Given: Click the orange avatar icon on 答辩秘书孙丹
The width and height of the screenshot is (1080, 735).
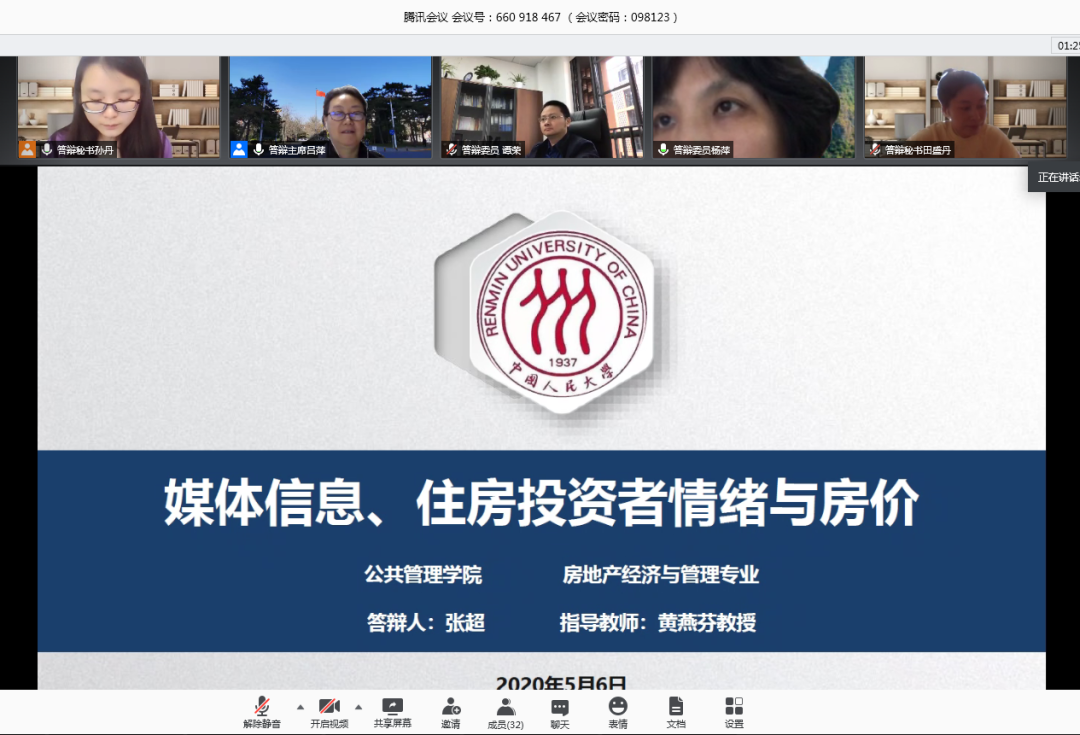Looking at the screenshot, I should (x=28, y=149).
